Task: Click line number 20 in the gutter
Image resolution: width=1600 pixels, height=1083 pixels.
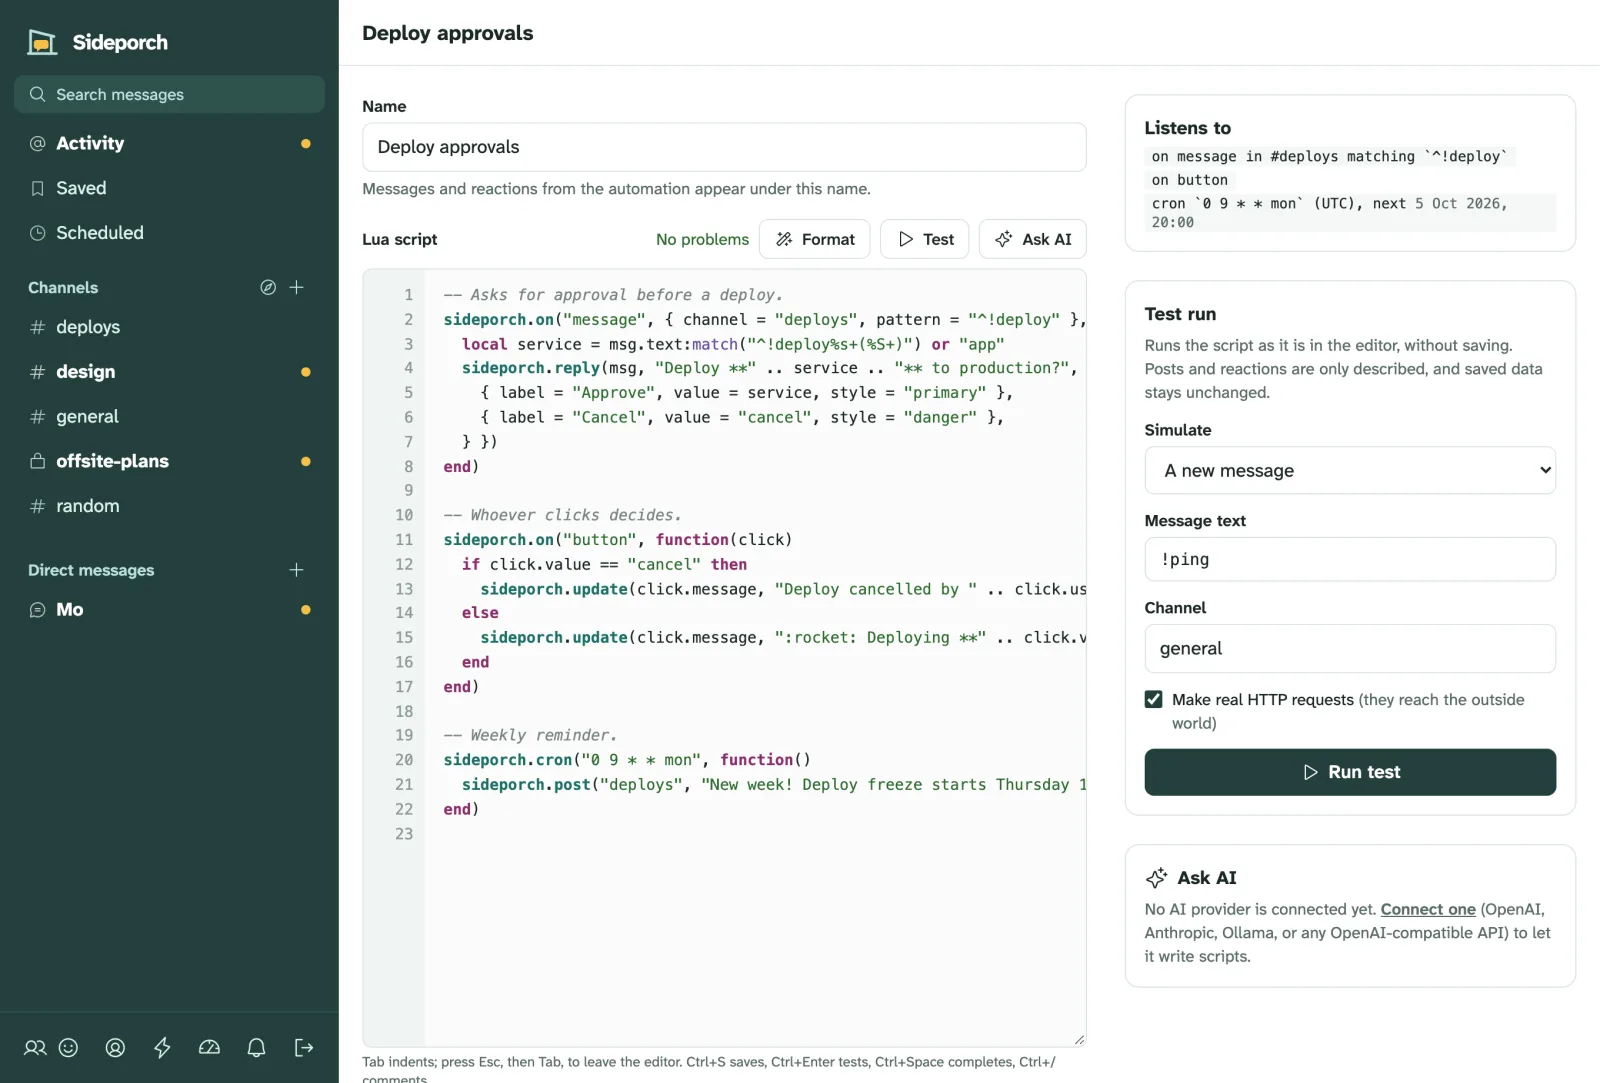Action: (404, 760)
